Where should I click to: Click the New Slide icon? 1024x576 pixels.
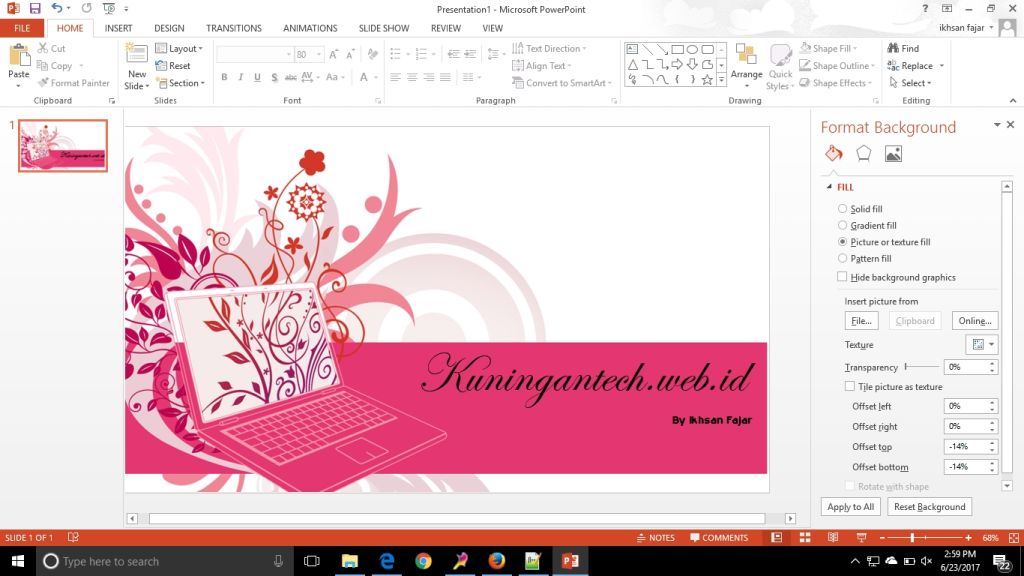136,55
